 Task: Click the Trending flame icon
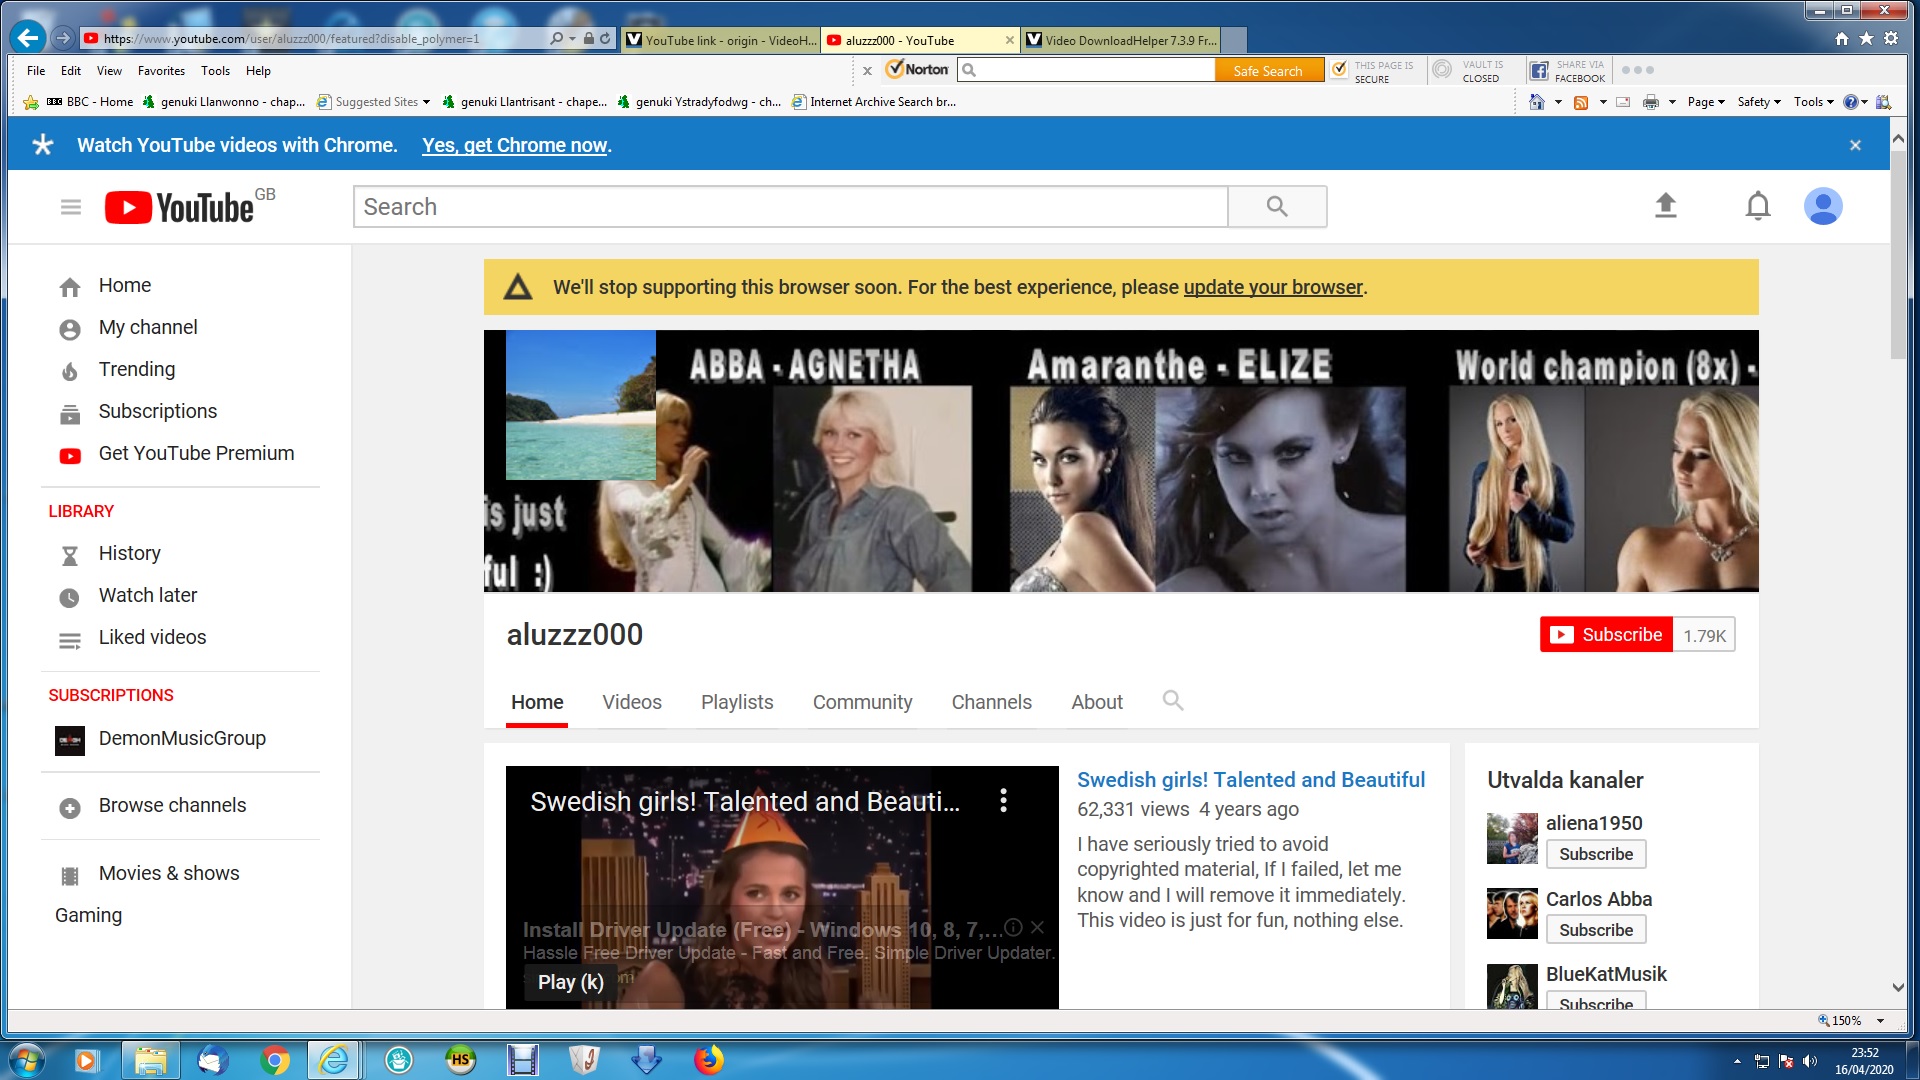(70, 371)
